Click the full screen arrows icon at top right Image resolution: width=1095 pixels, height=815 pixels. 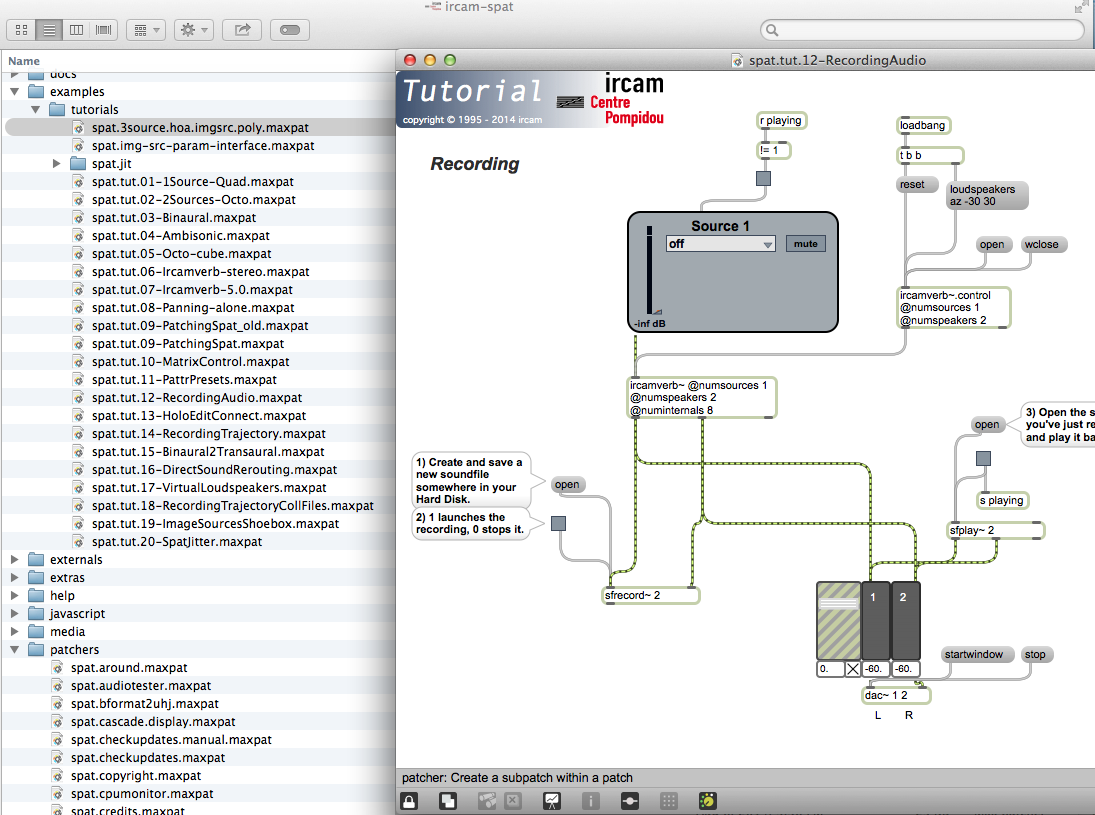pyautogui.click(x=1080, y=7)
